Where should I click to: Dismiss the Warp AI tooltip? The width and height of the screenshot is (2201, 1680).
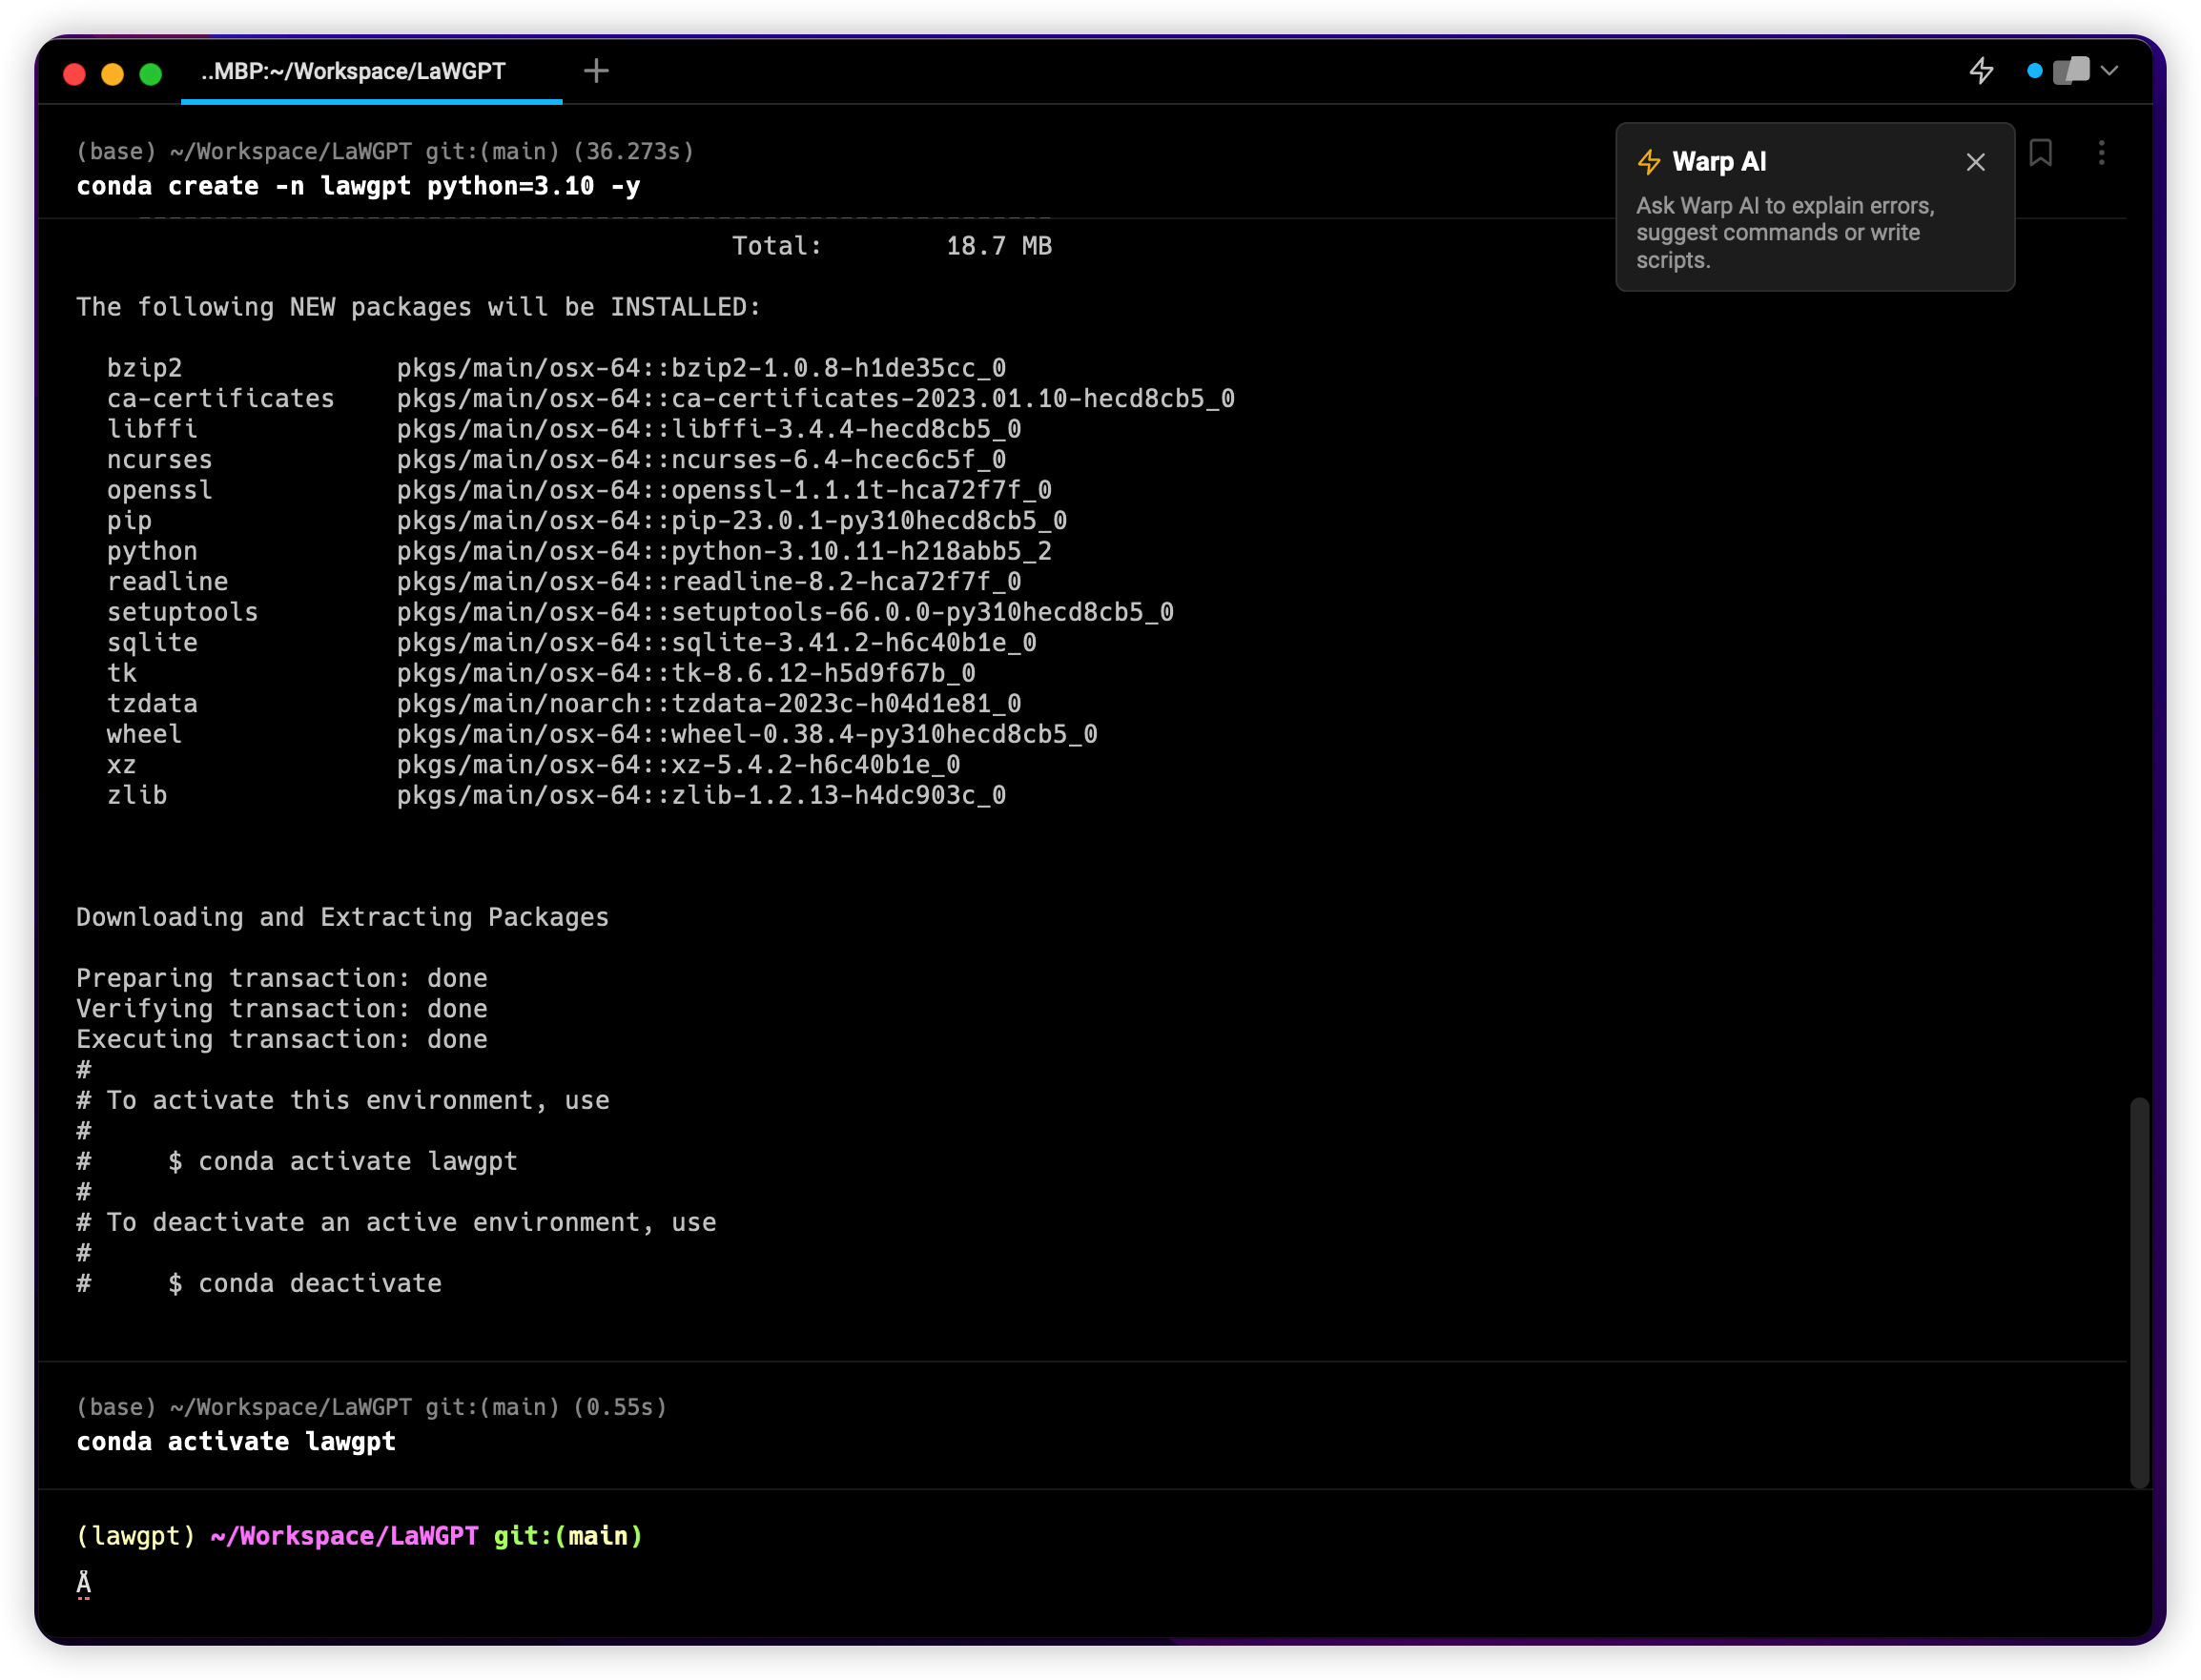[x=1975, y=162]
